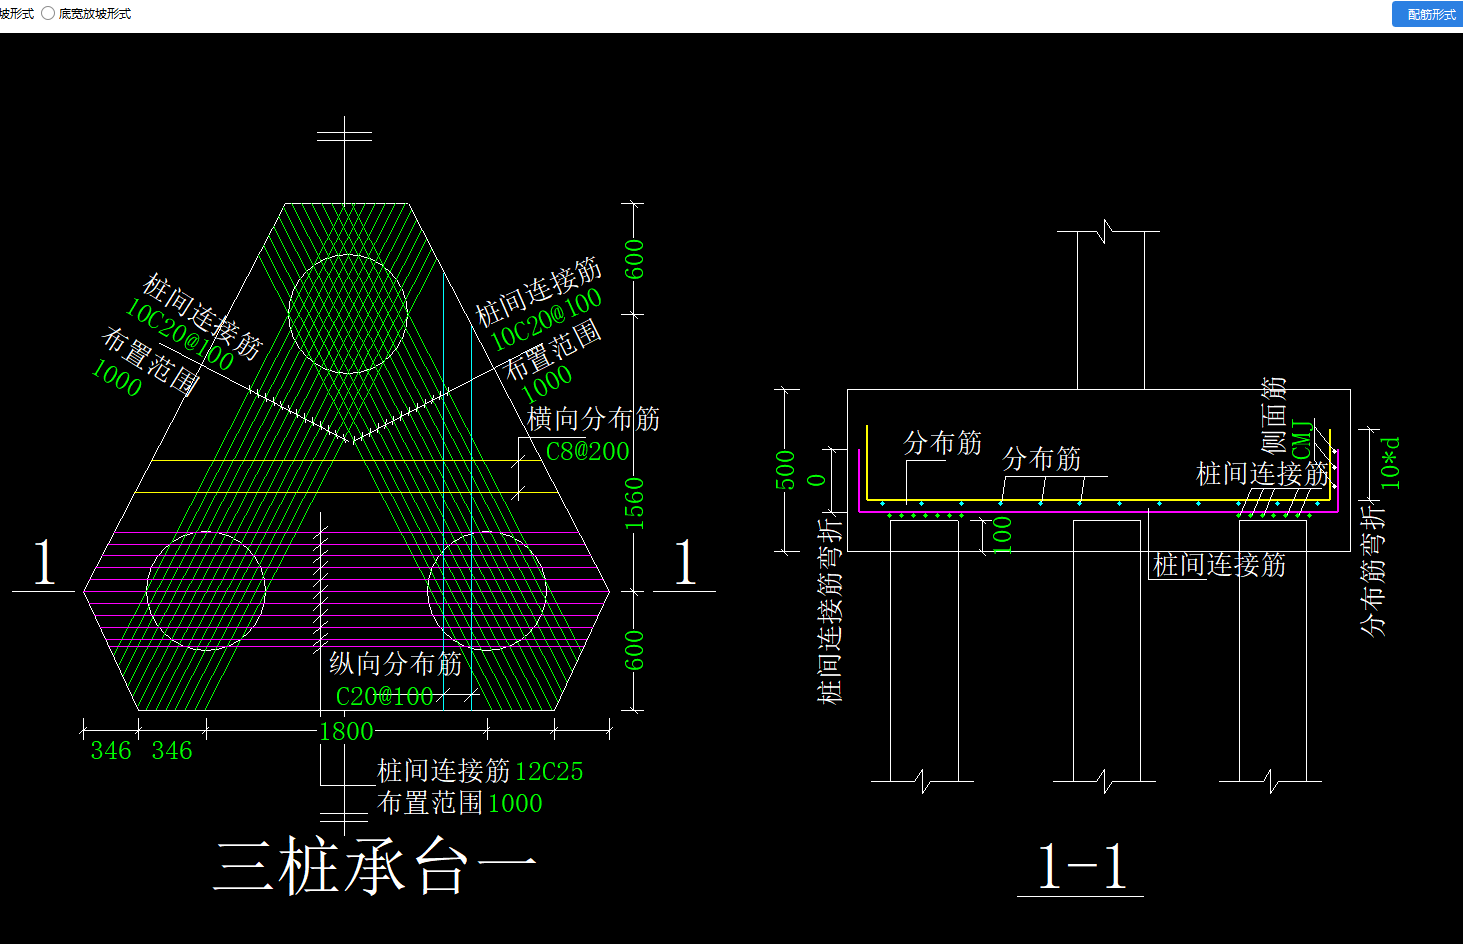Select the 1560 vertical dimension value
Screen dimensions: 1463x944
[x=634, y=503]
